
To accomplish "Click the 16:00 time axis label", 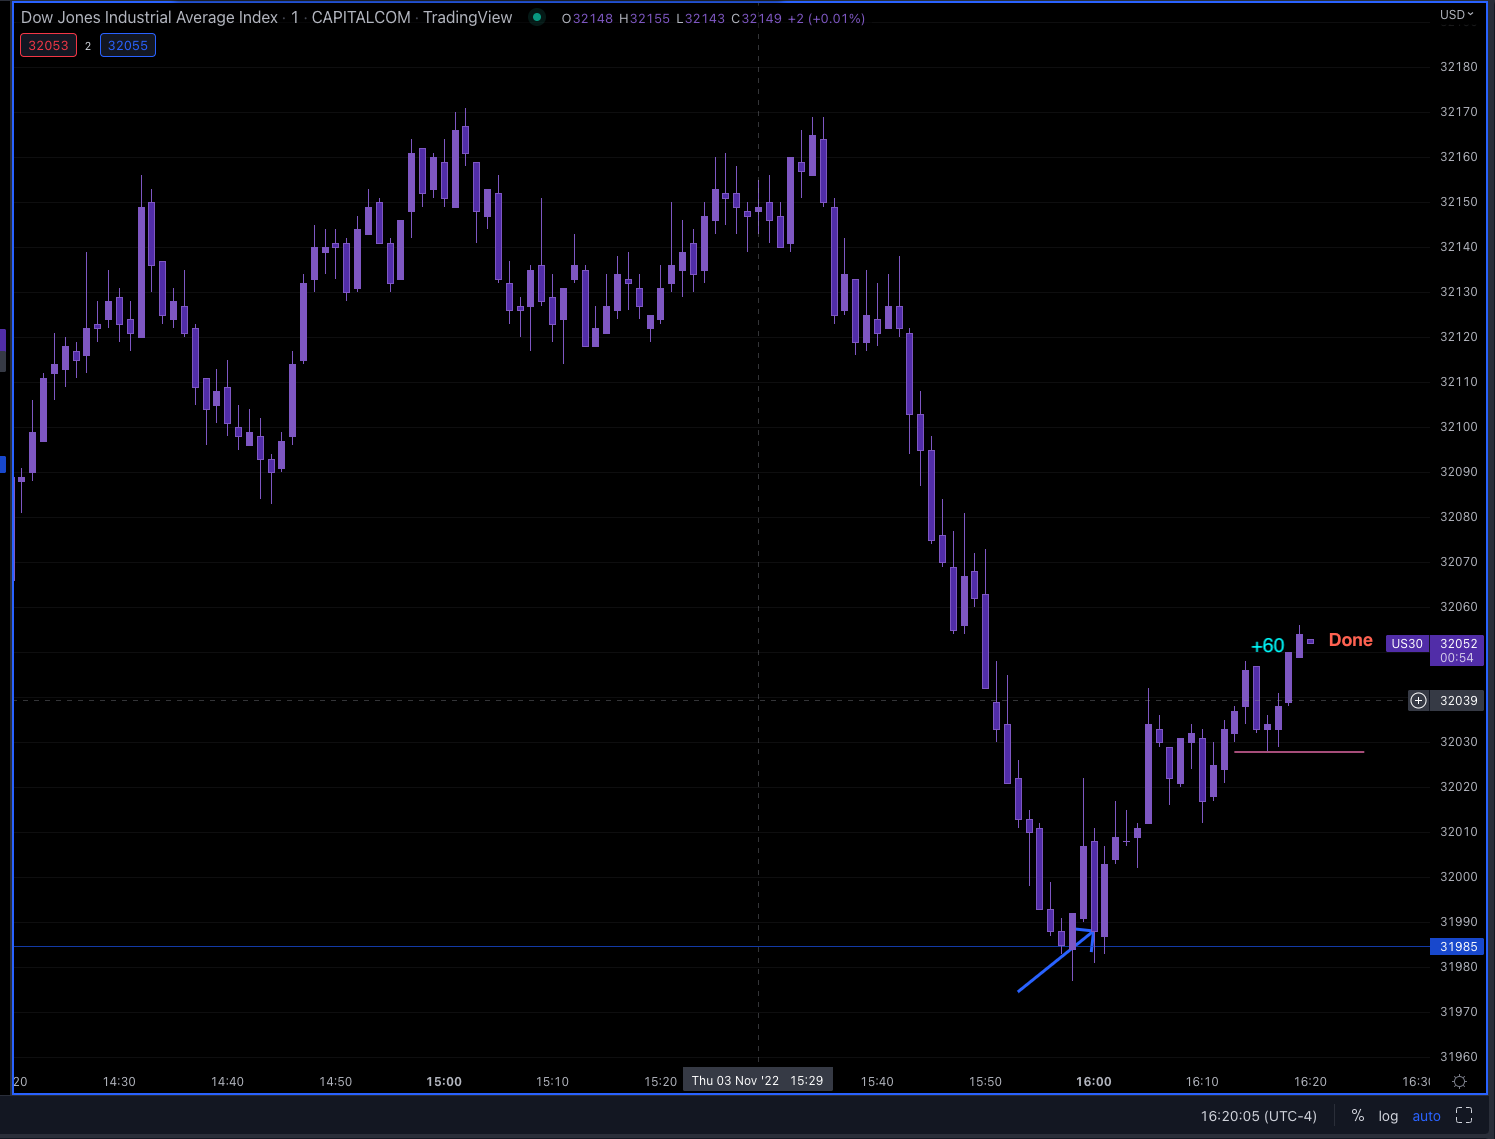I will [1093, 1081].
